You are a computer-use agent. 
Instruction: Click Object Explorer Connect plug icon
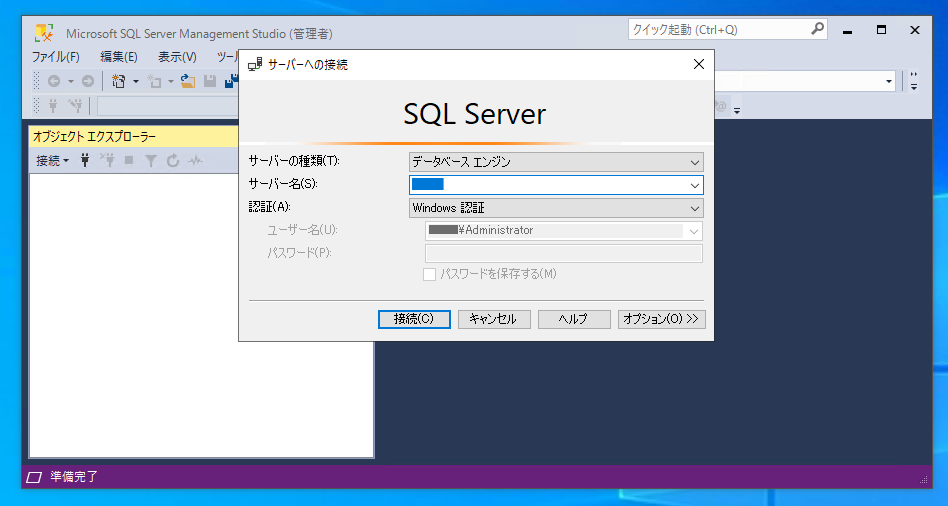[x=85, y=160]
